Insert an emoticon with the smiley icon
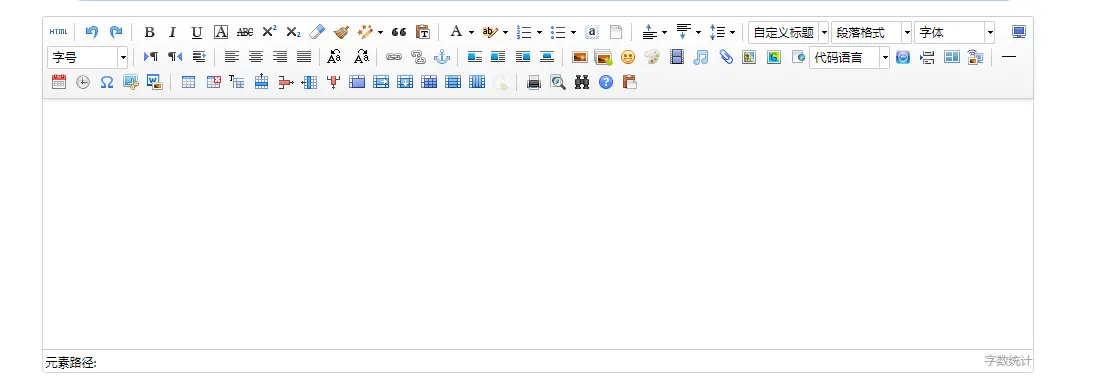Screen dimensions: 1101x389 pyautogui.click(x=628, y=58)
